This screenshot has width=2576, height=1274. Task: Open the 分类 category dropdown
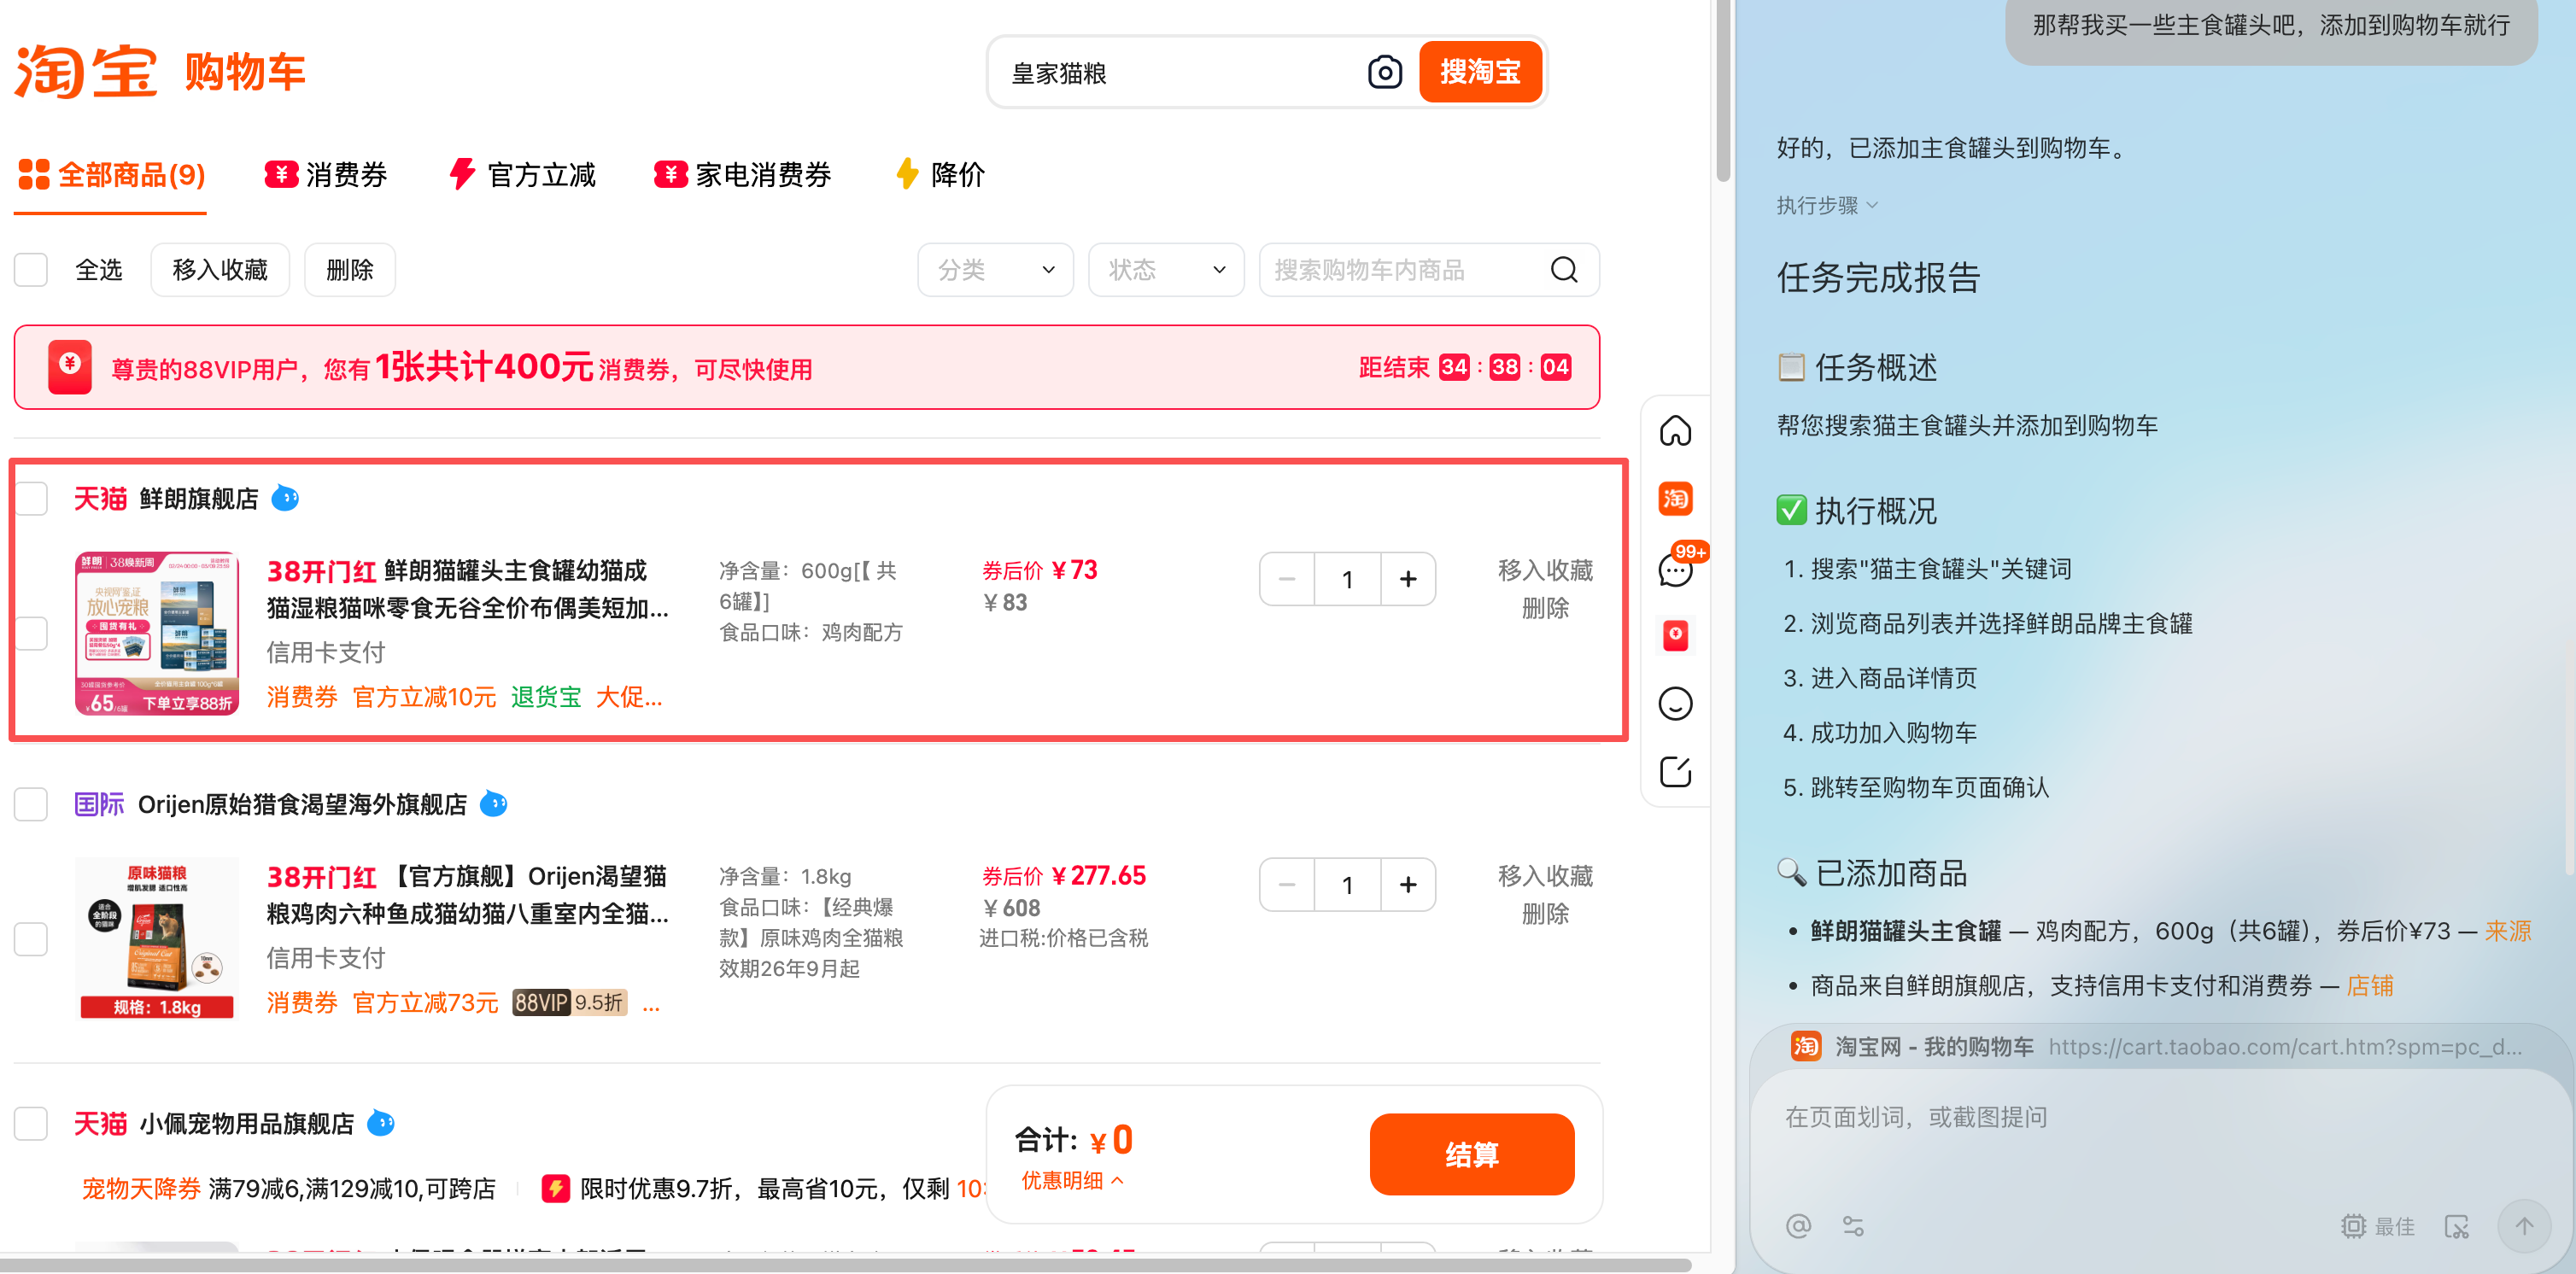pos(995,269)
